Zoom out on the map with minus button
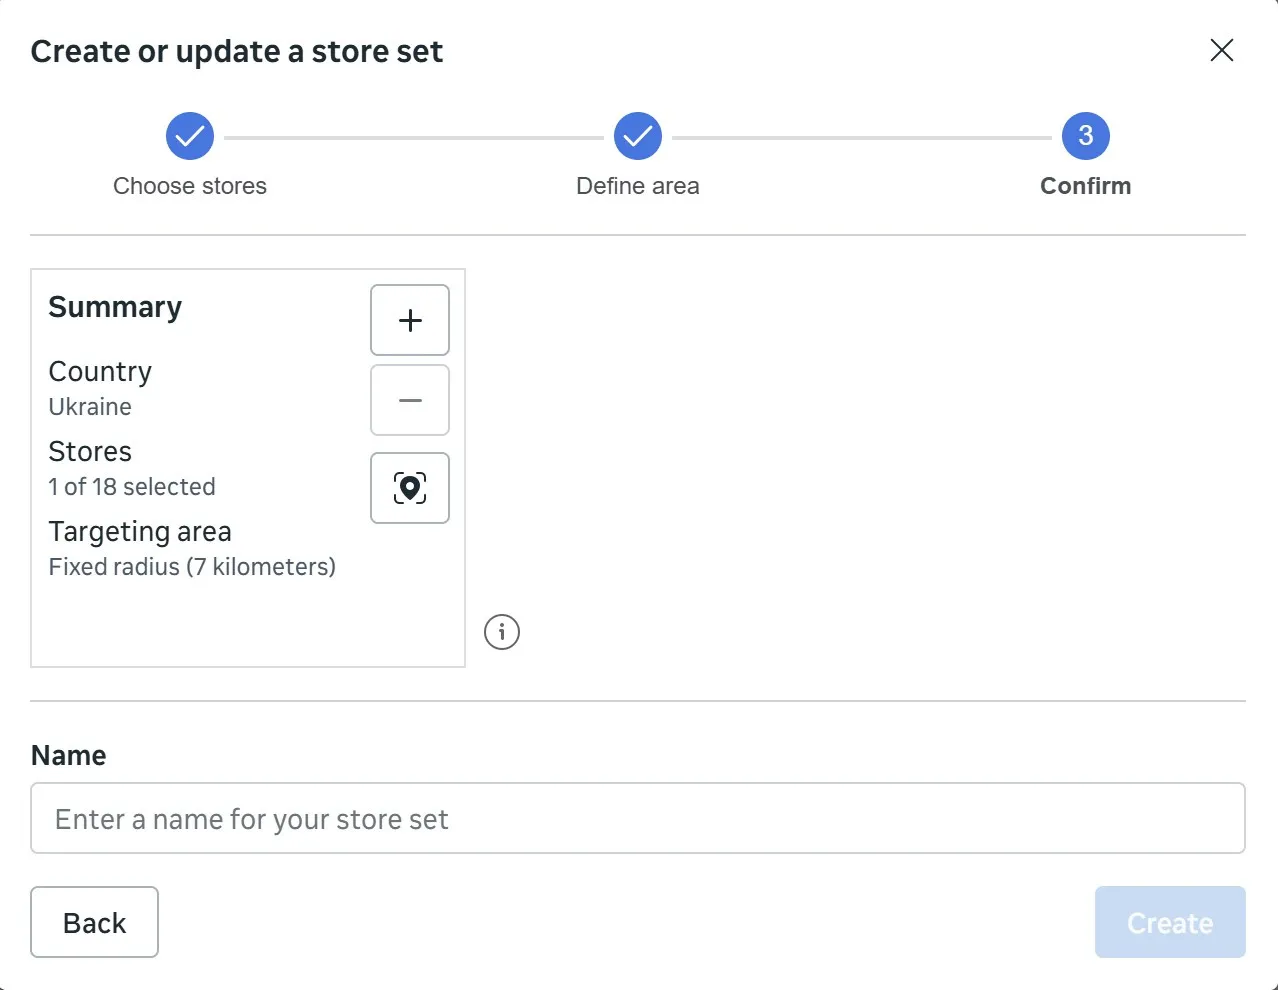This screenshot has width=1278, height=990. point(410,400)
